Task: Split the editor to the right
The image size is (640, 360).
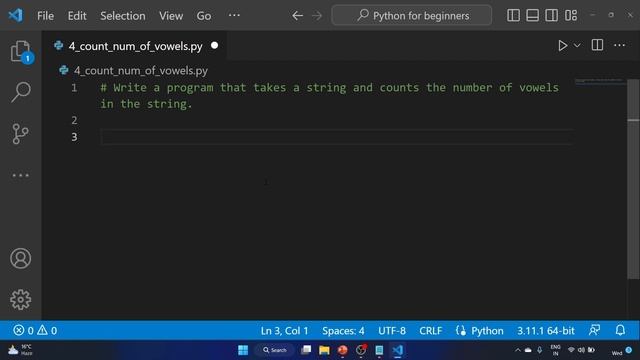Action: click(597, 45)
